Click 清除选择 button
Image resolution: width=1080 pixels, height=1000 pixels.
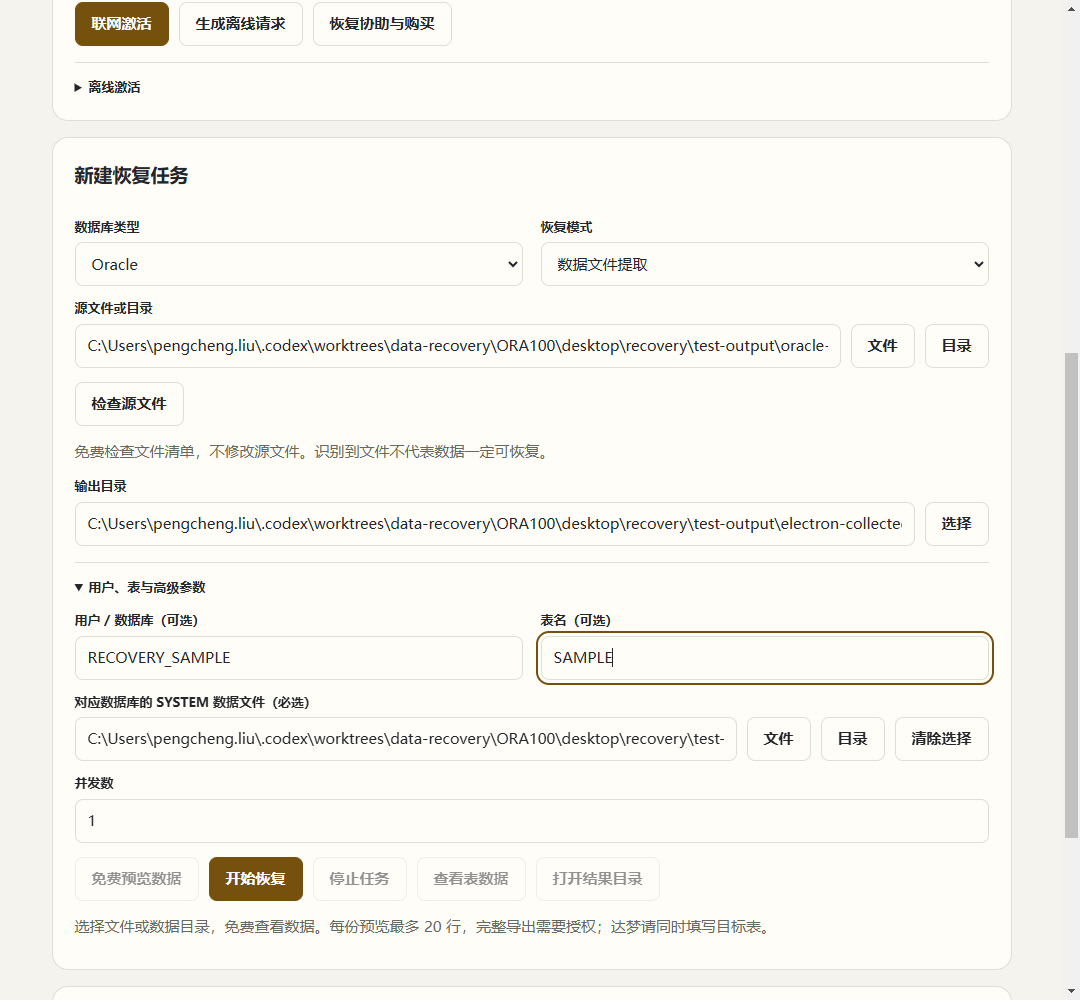[942, 739]
